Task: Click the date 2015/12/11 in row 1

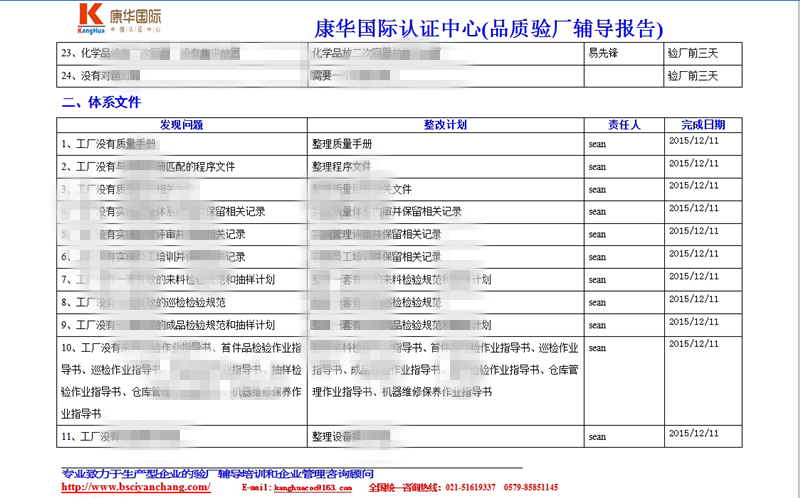Action: [693, 140]
